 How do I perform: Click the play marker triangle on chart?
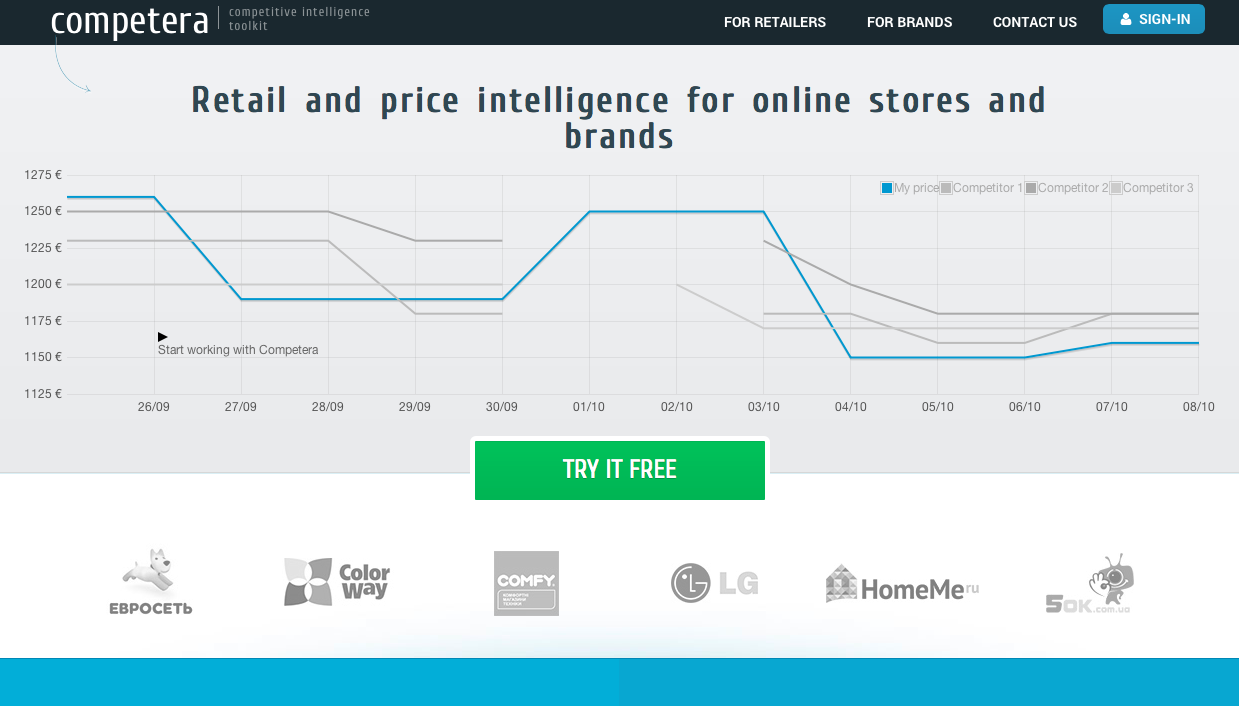click(163, 337)
